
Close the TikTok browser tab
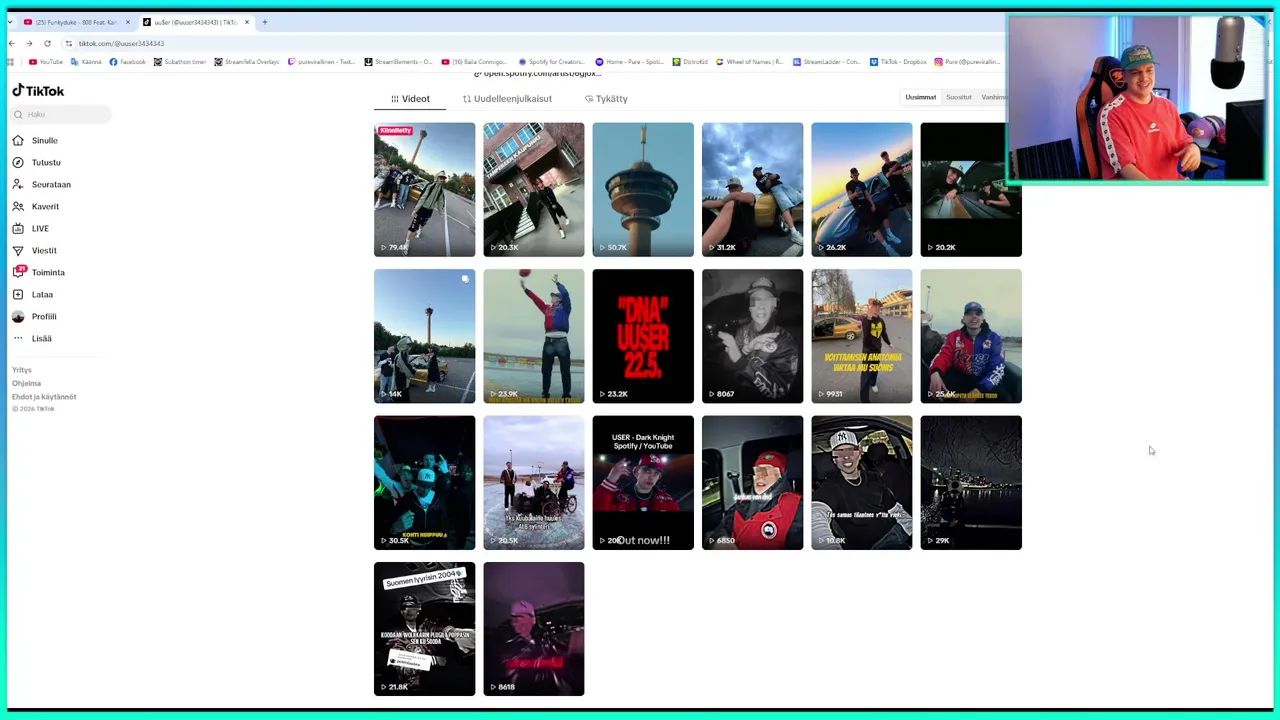(246, 22)
